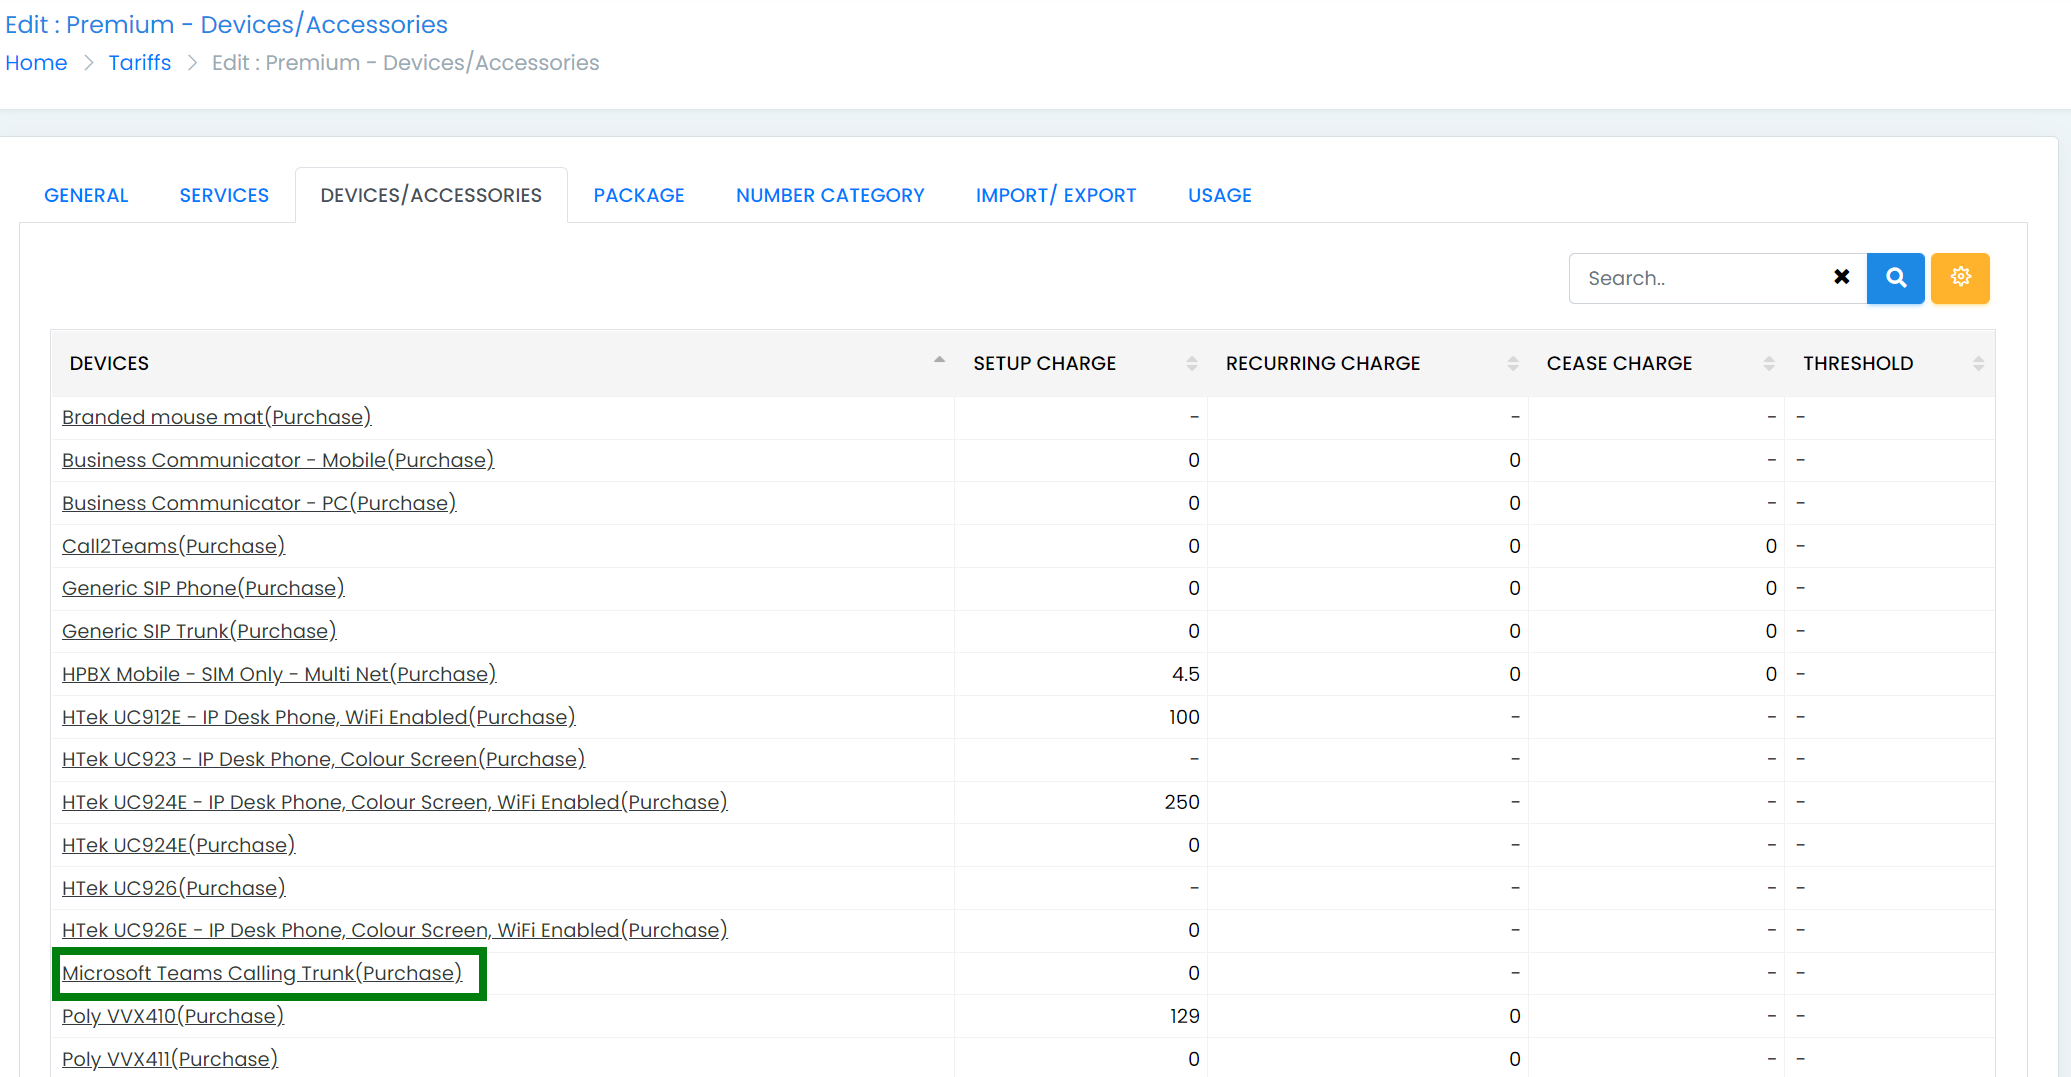Open HTek UC926E Colour Screen WiFi Enabled link

click(395, 930)
